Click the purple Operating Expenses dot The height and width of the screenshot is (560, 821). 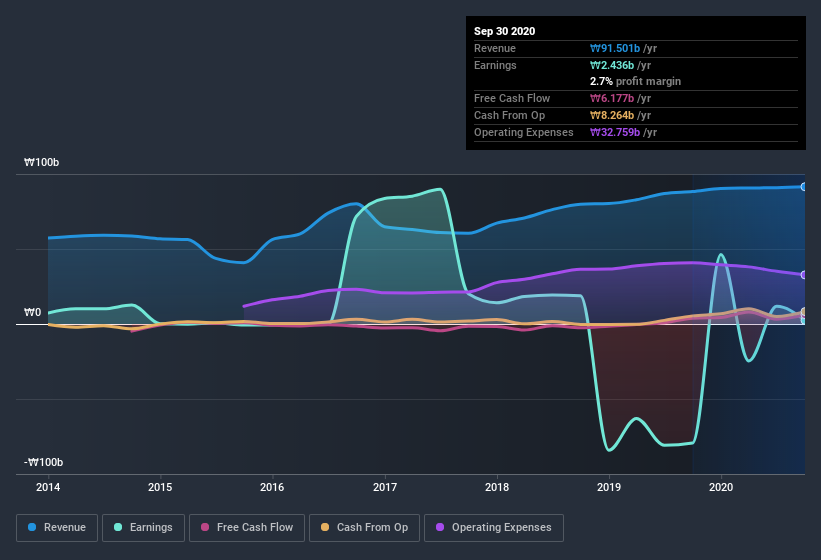pyautogui.click(x=441, y=527)
